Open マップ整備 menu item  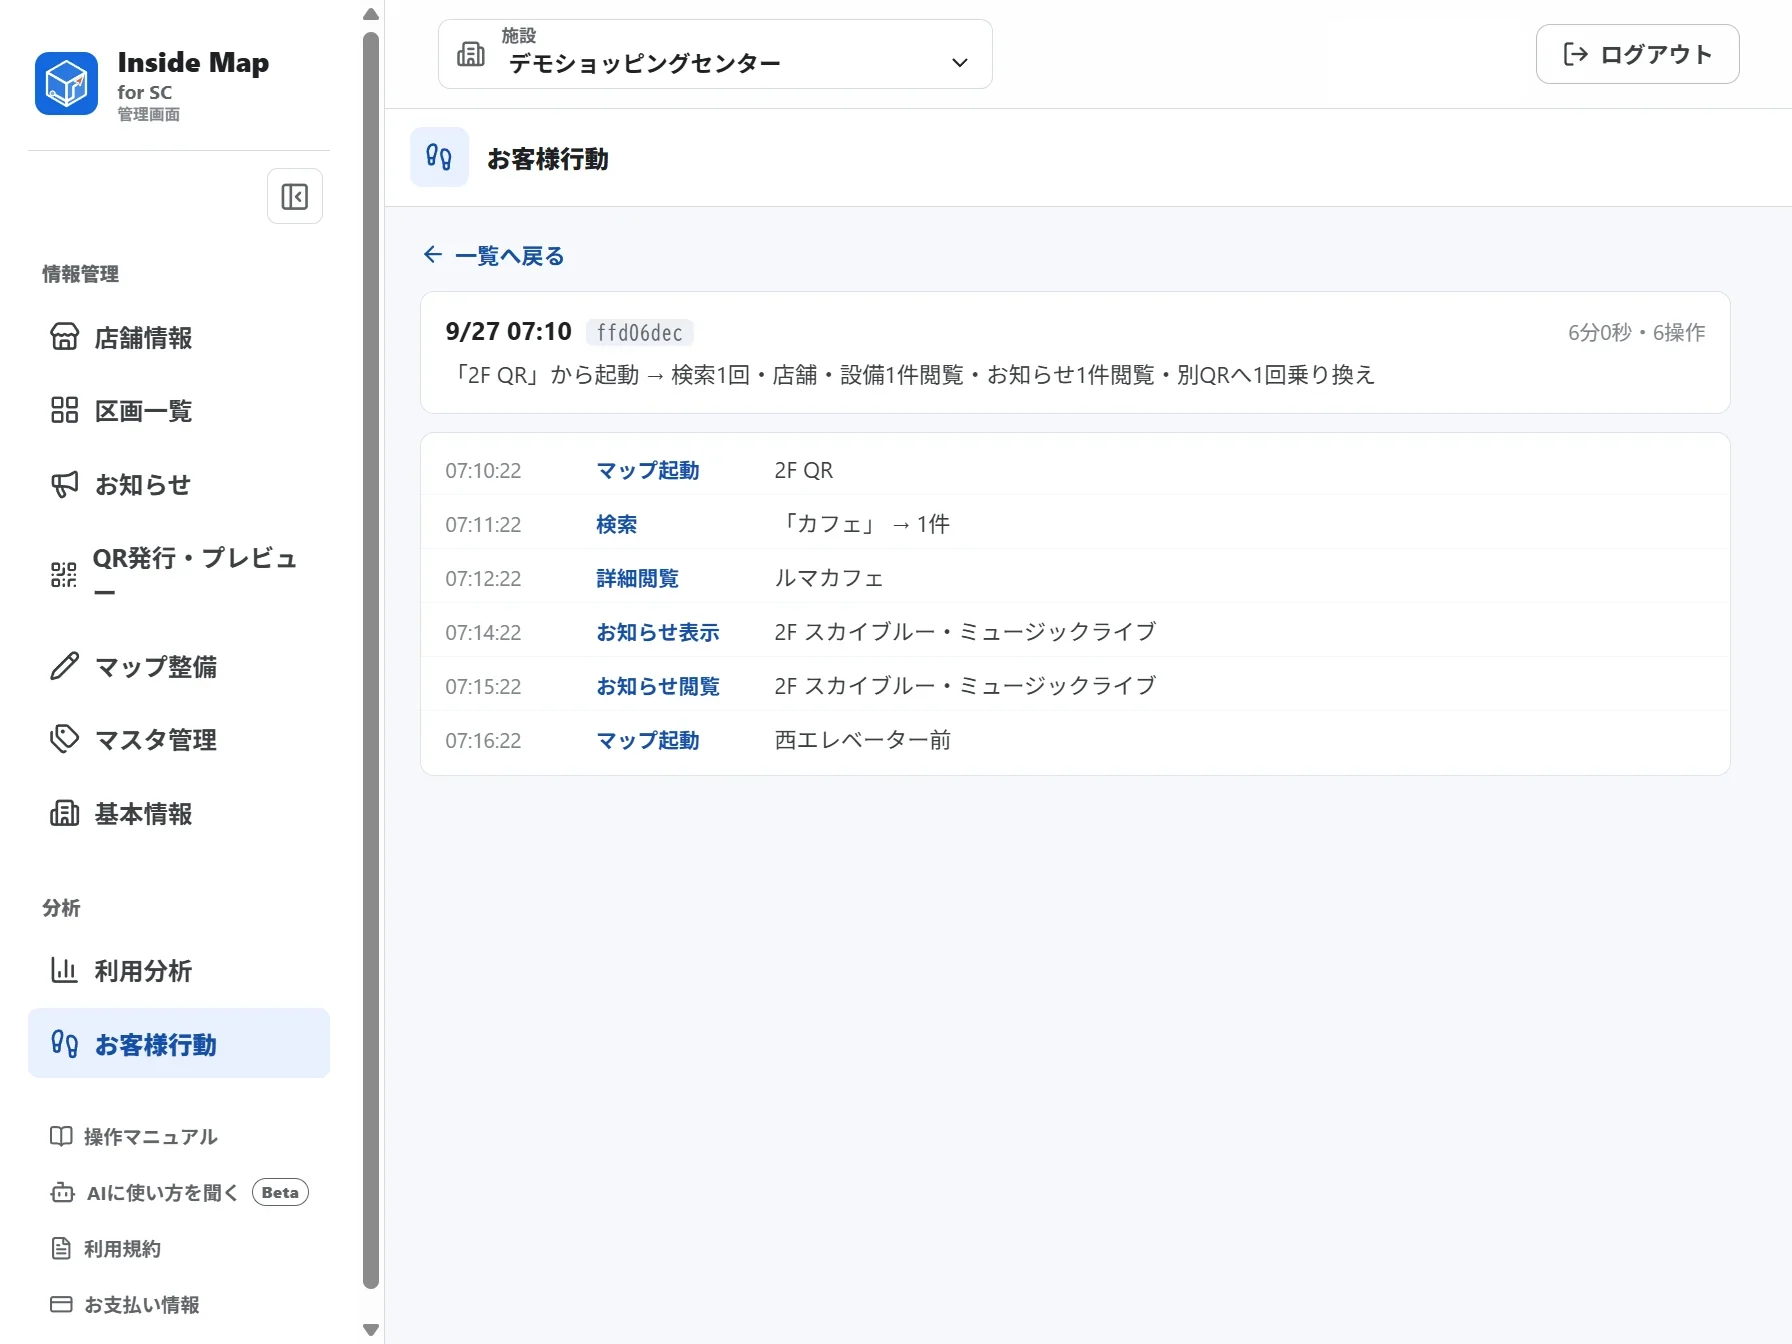179,666
